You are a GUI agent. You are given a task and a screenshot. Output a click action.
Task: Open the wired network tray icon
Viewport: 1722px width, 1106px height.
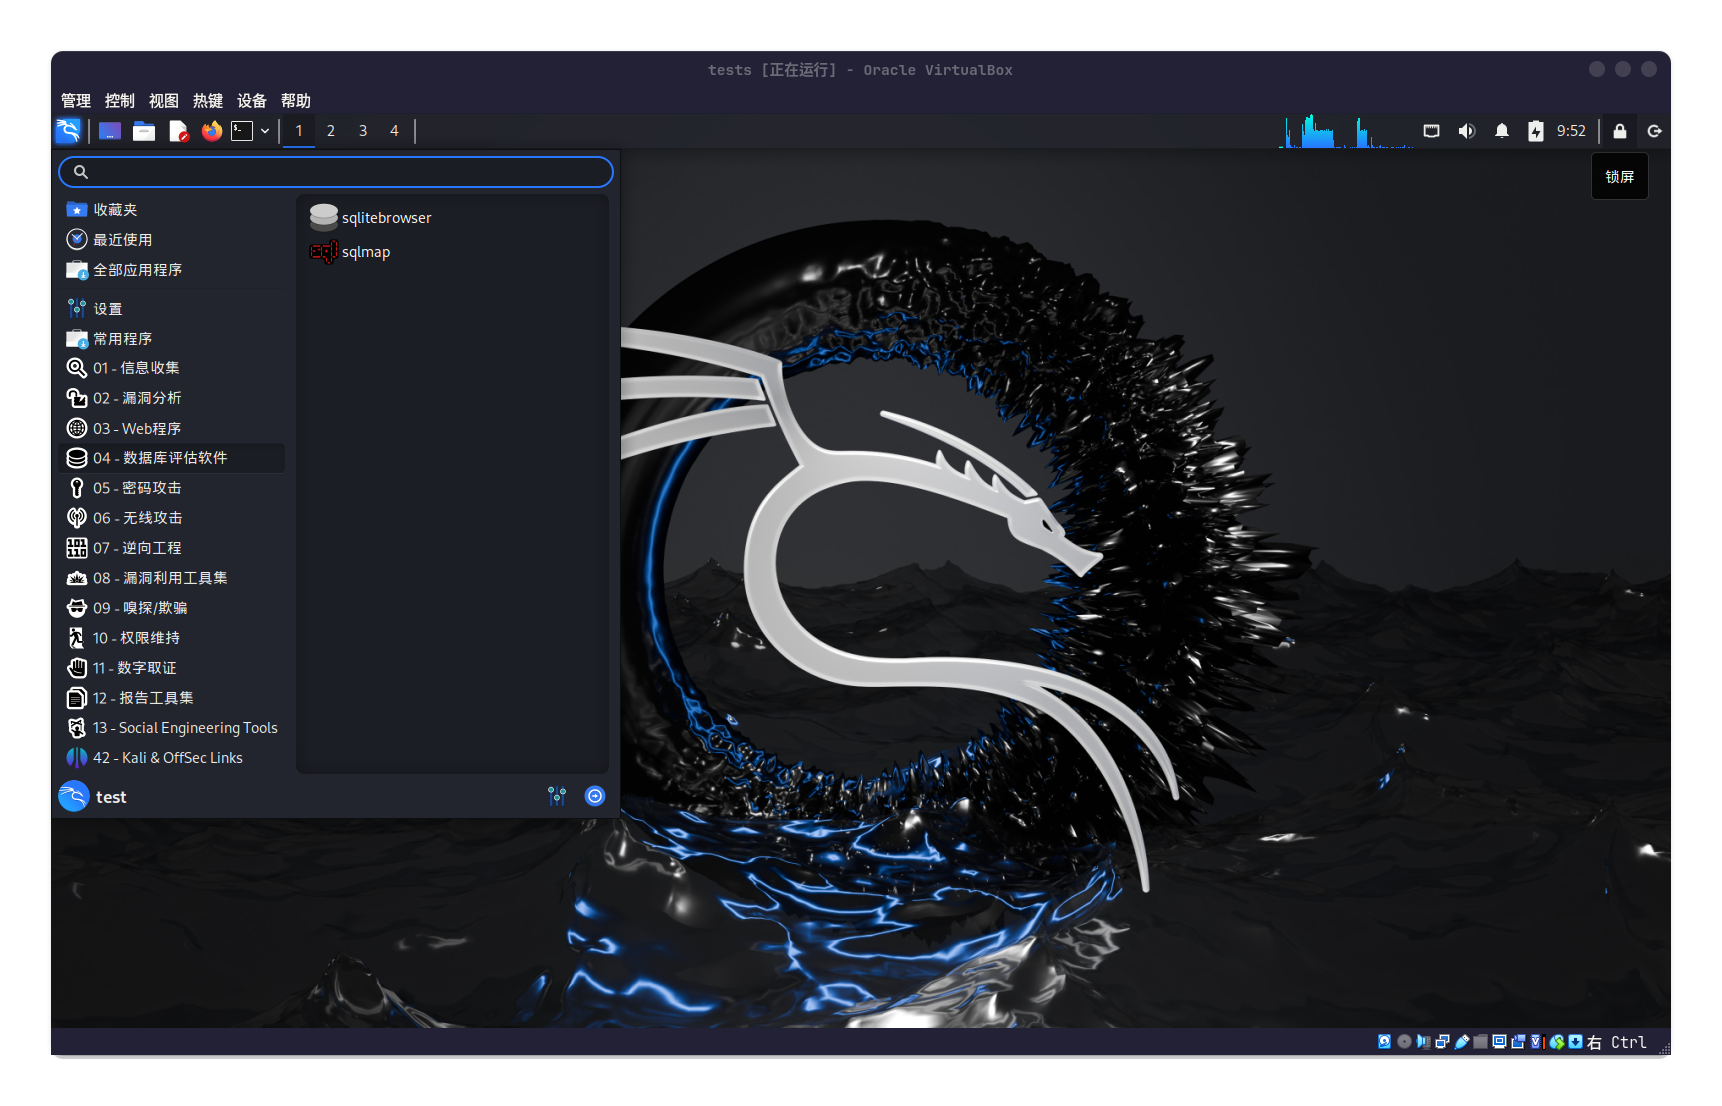click(x=1432, y=131)
